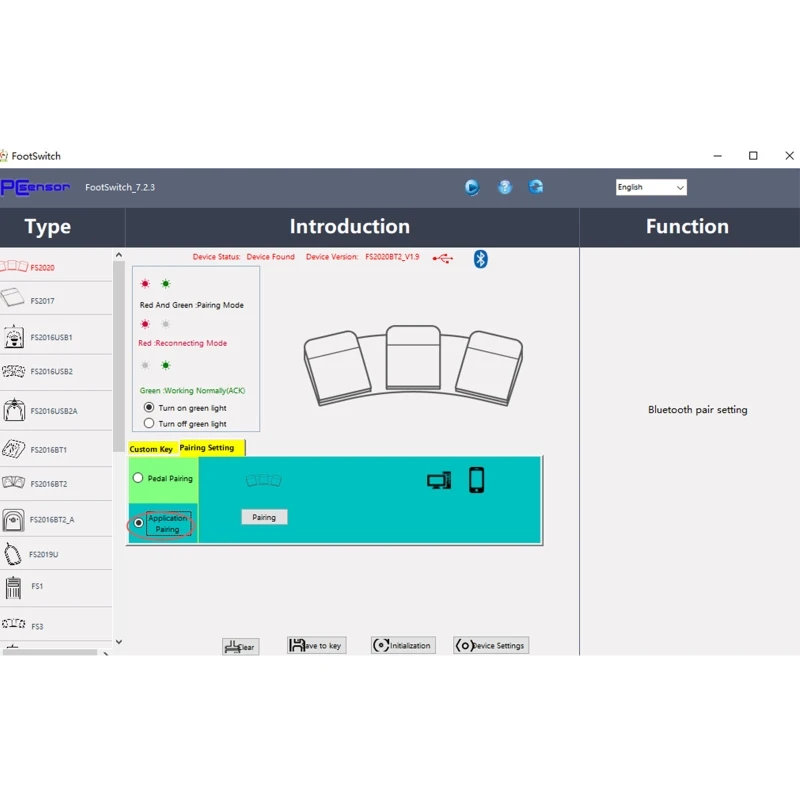800x800 pixels.
Task: Select the FS2016USB2A device icon
Action: coord(14,410)
